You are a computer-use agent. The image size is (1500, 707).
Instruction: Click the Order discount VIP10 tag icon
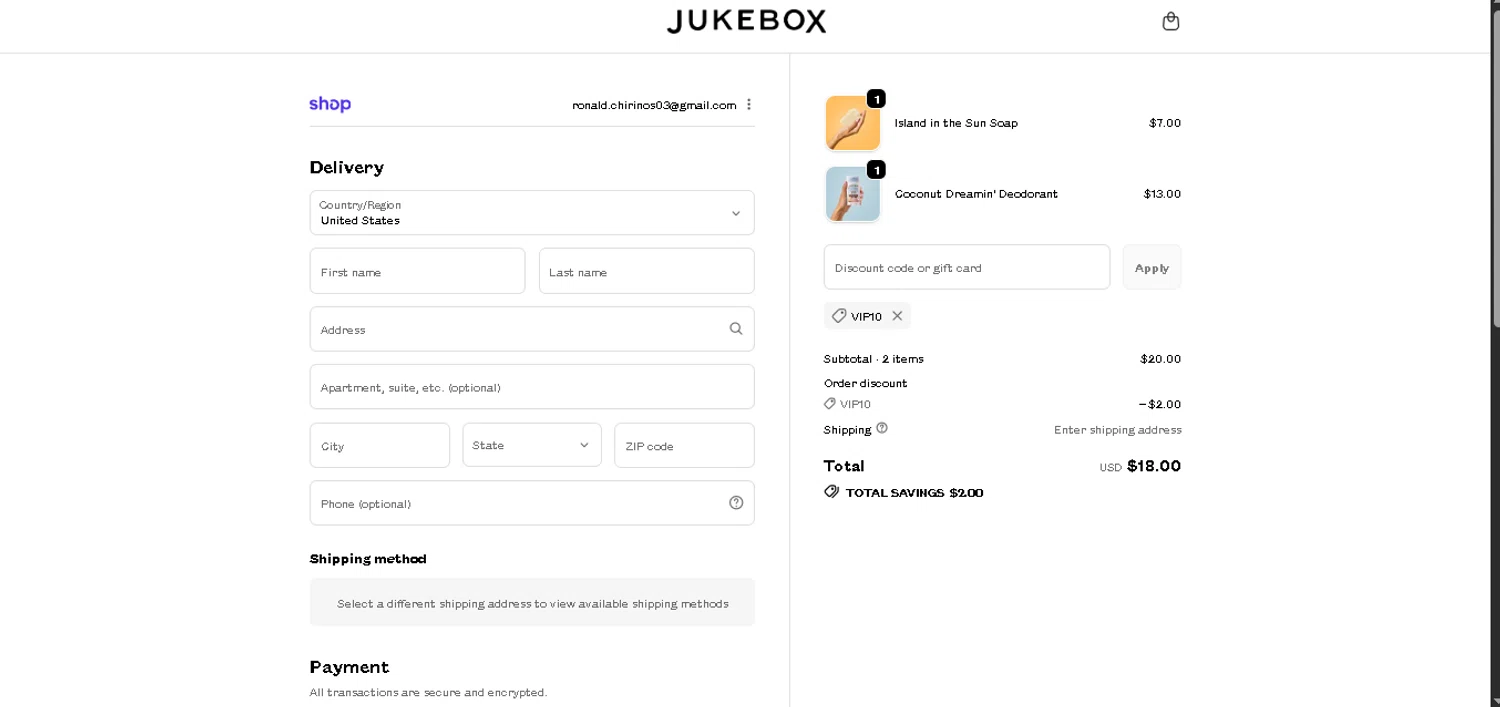coord(830,404)
